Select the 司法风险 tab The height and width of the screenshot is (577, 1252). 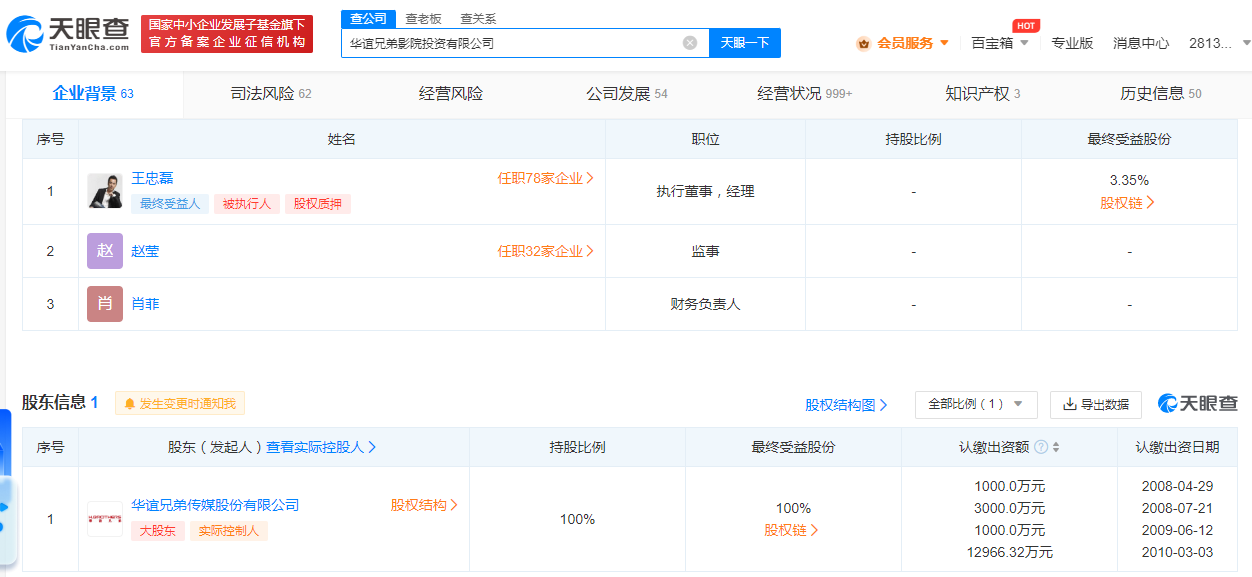pyautogui.click(x=271, y=94)
